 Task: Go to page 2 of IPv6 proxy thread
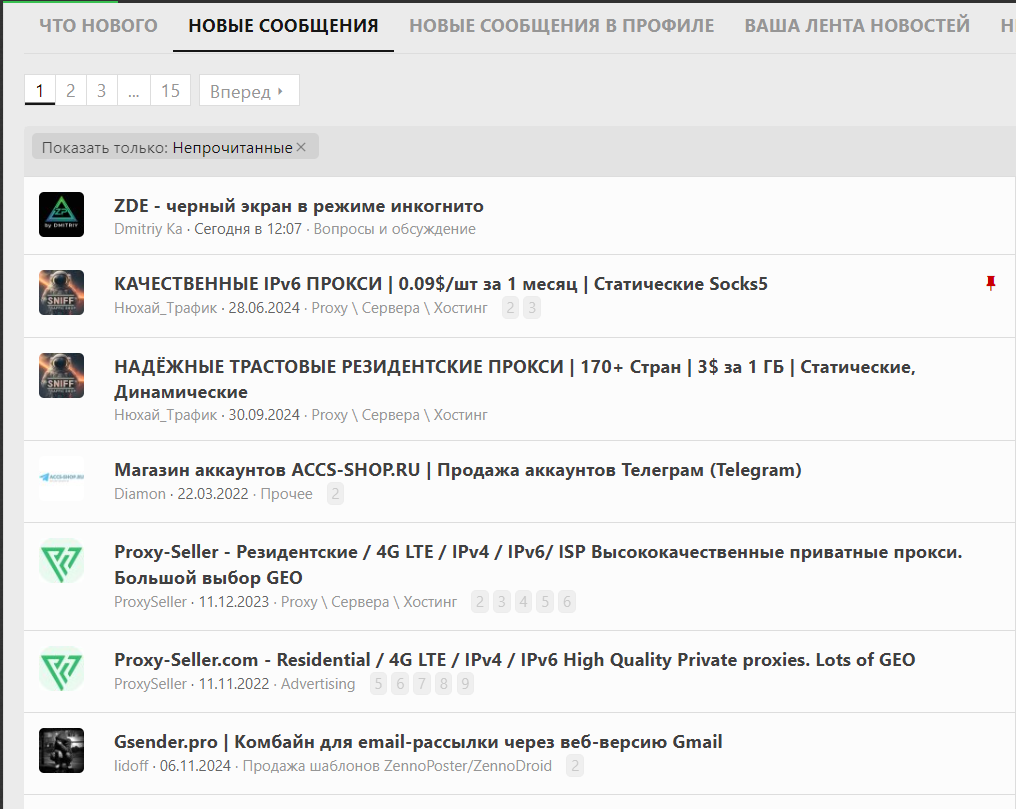tap(511, 308)
